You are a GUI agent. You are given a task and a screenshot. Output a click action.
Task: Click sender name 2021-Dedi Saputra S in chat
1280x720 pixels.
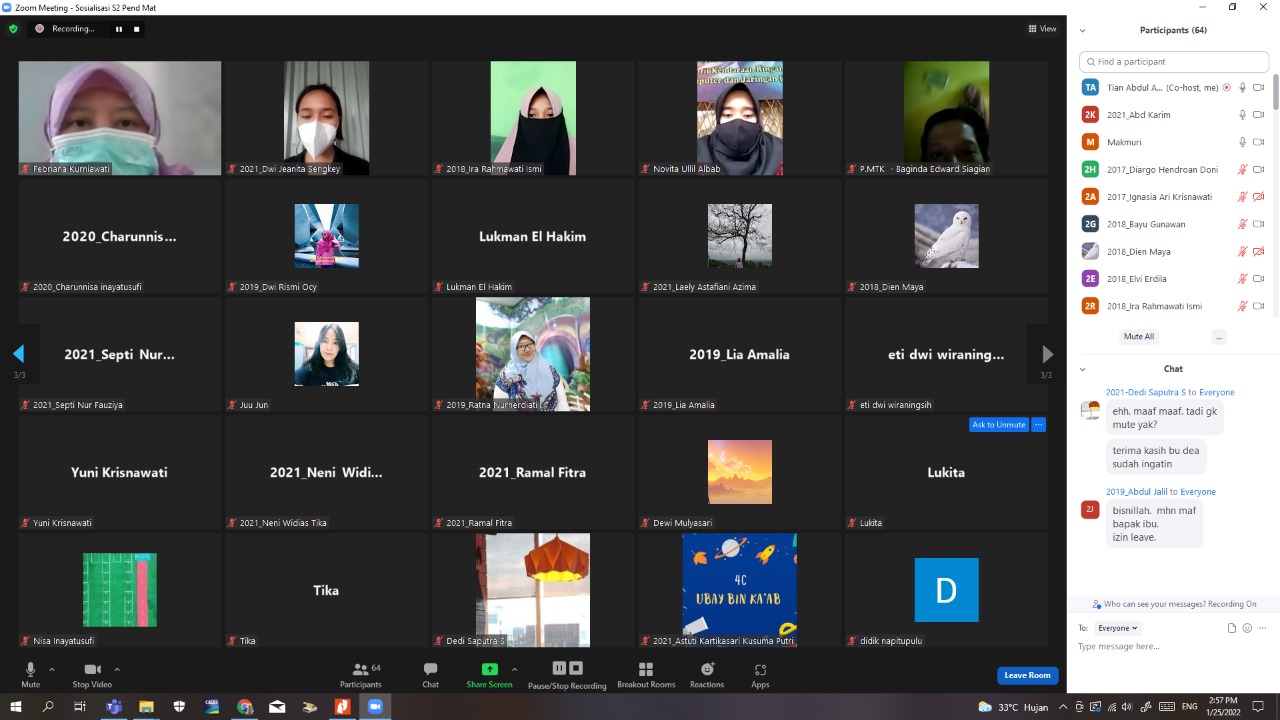[1146, 392]
